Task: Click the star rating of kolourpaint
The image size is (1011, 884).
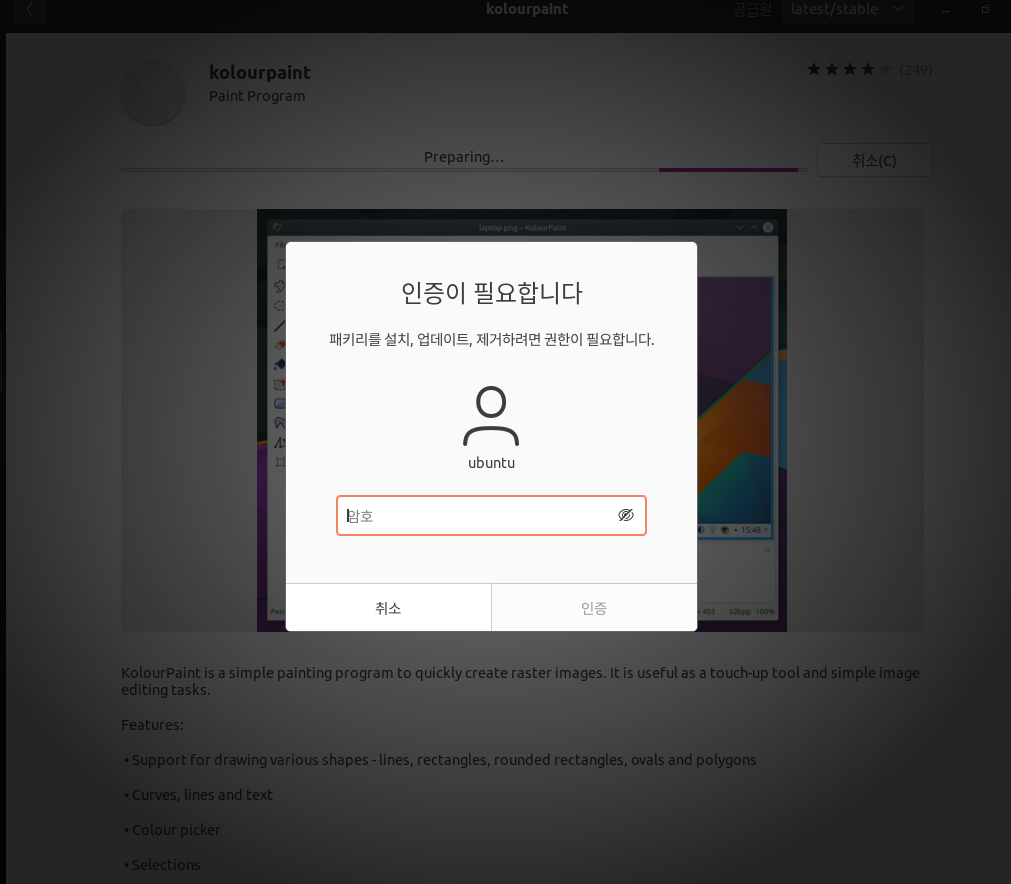Action: [x=850, y=69]
